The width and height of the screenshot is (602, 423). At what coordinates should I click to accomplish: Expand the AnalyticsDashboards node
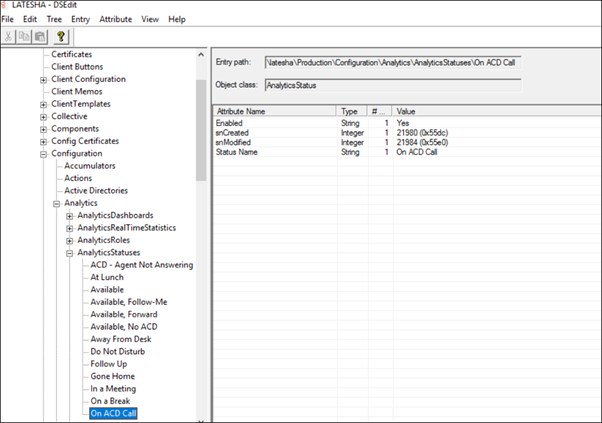[69, 216]
